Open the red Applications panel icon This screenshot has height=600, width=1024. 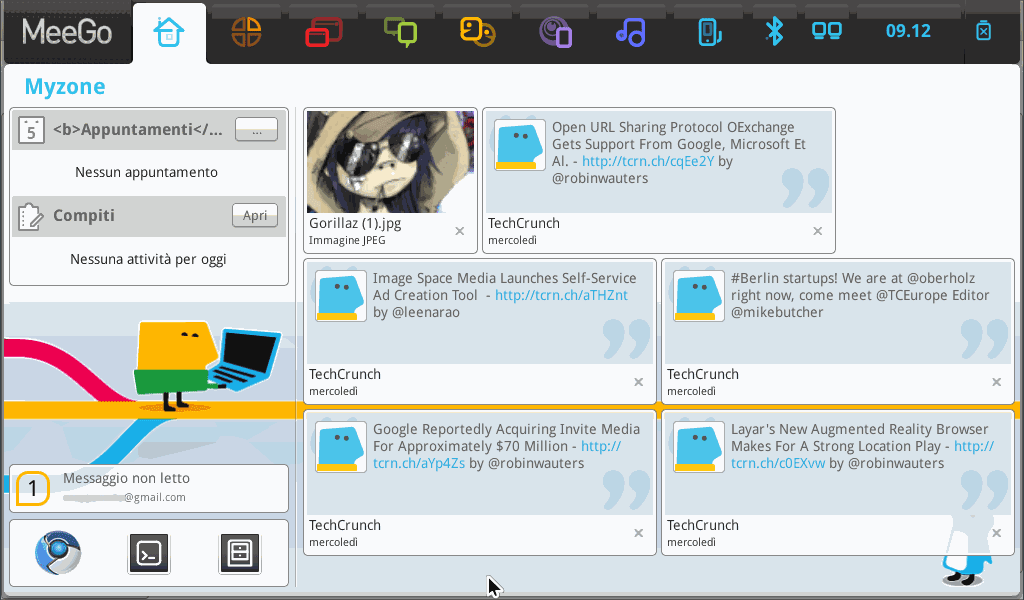[323, 32]
